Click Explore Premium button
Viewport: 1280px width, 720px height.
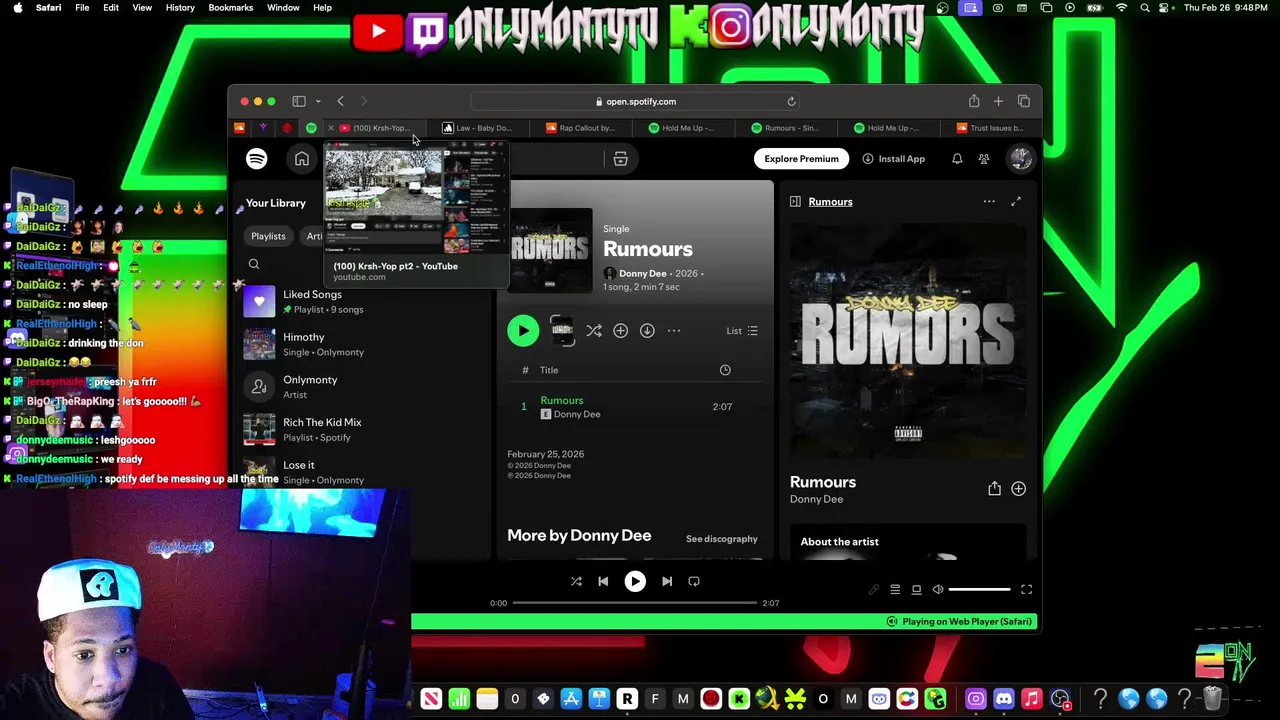(801, 159)
